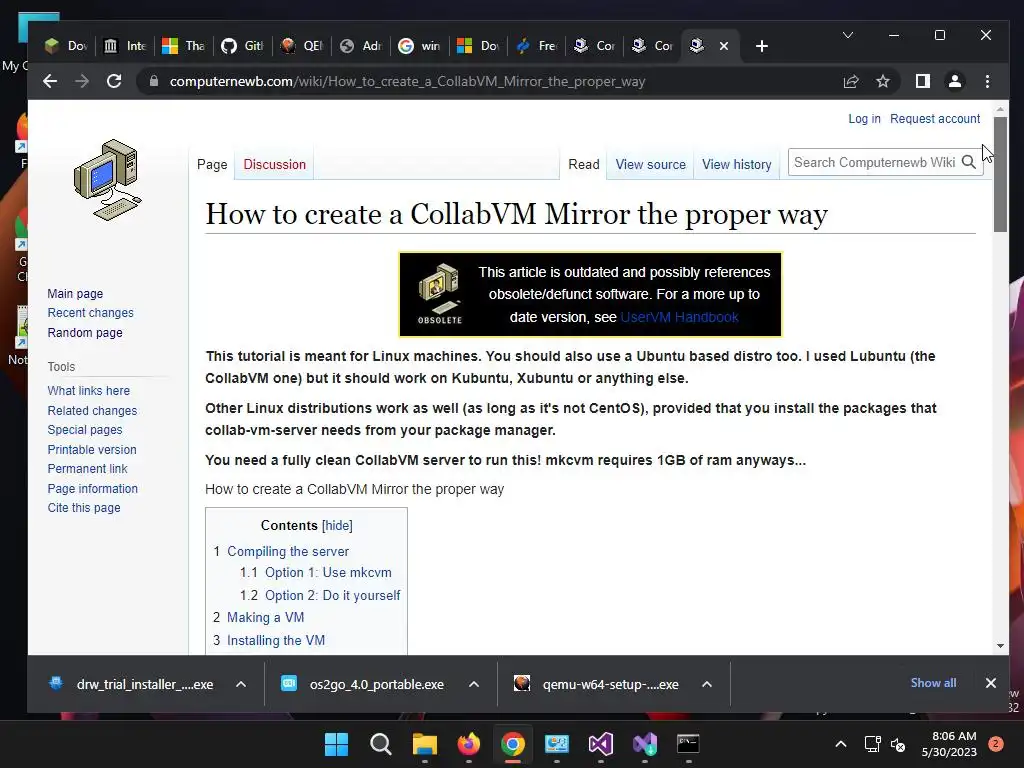Image resolution: width=1024 pixels, height=768 pixels.
Task: Open the Chrome profile avatar icon
Action: coord(954,81)
